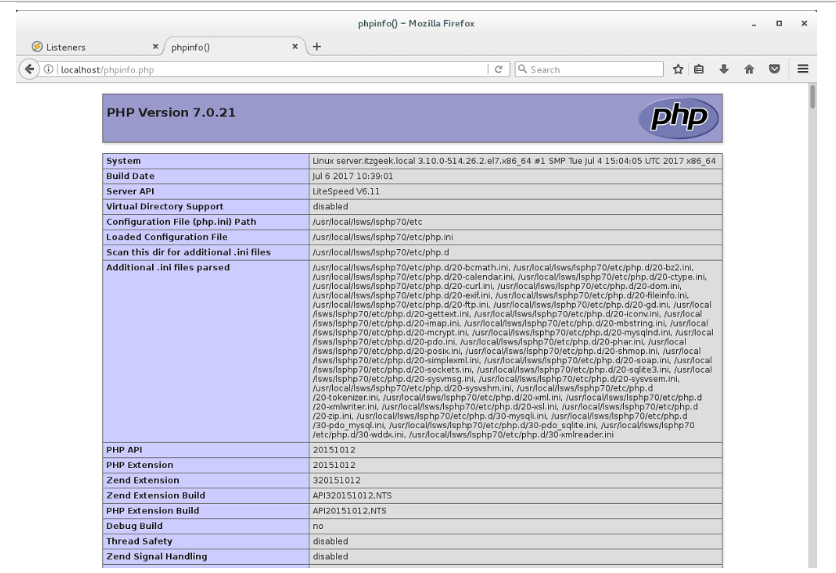Click the 'Build Date' row label

pos(130,176)
